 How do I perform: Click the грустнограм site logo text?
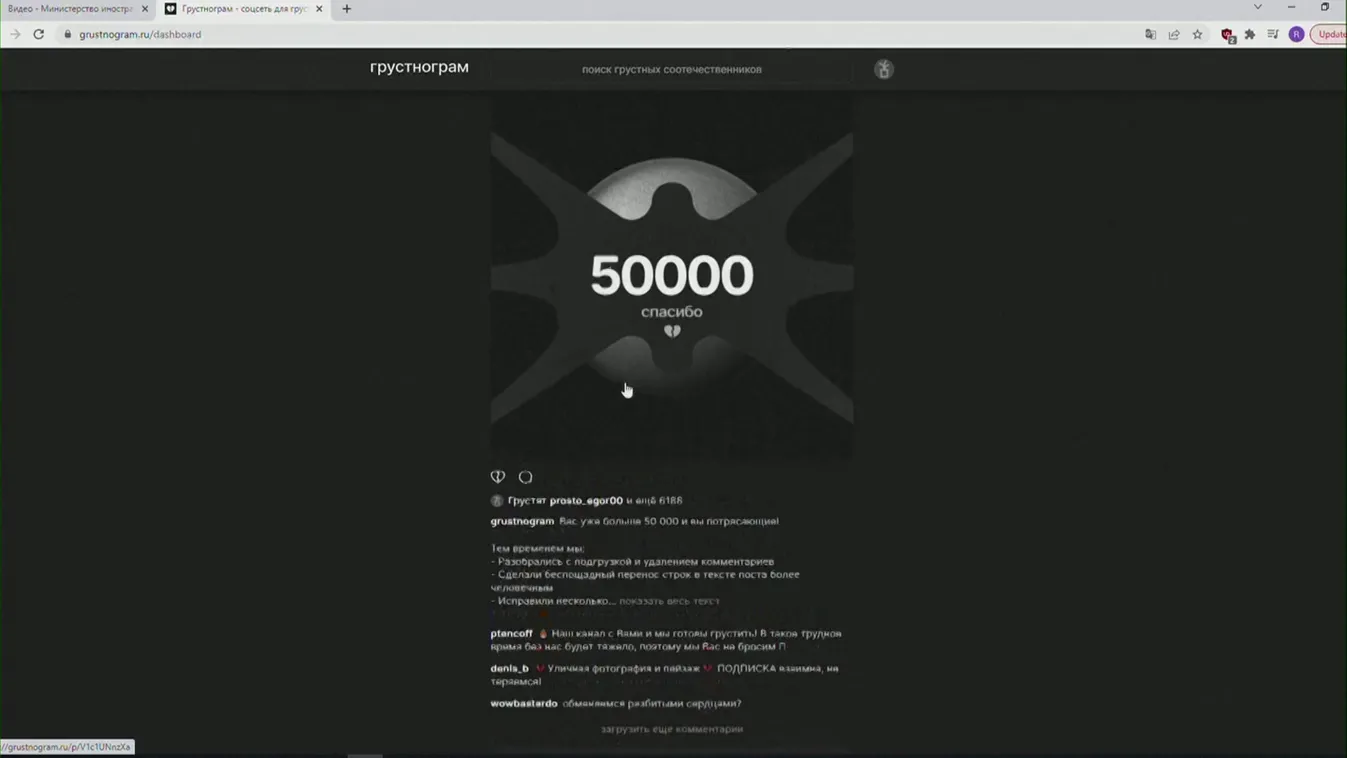click(418, 67)
